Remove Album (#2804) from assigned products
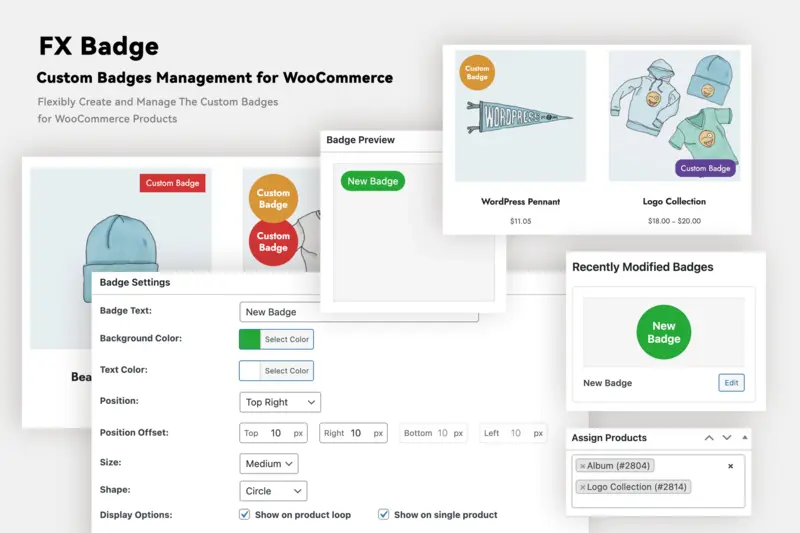The width and height of the screenshot is (800, 533). click(583, 466)
